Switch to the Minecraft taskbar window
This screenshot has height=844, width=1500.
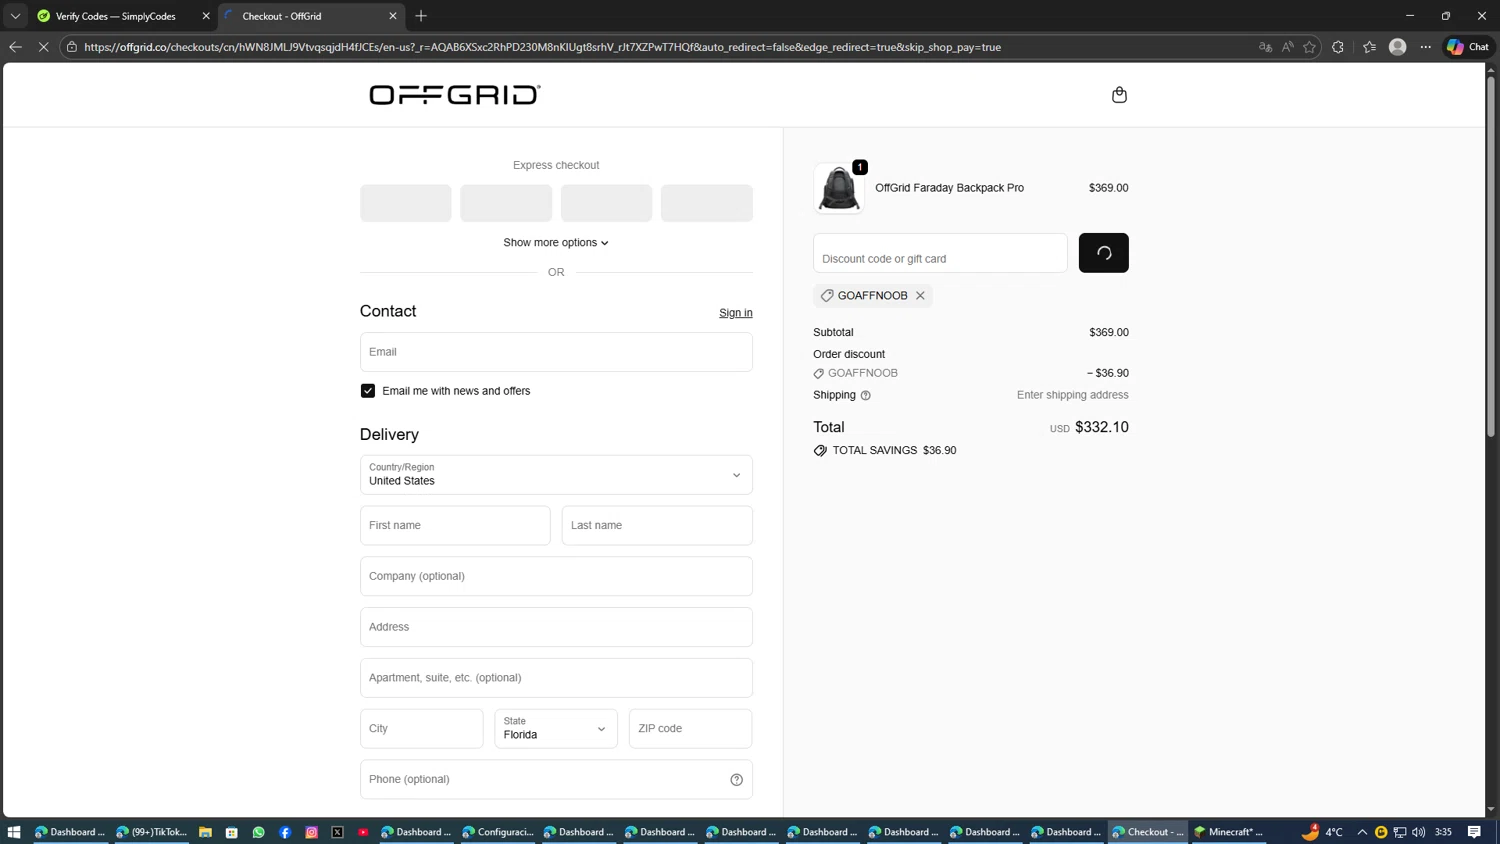(x=1229, y=832)
